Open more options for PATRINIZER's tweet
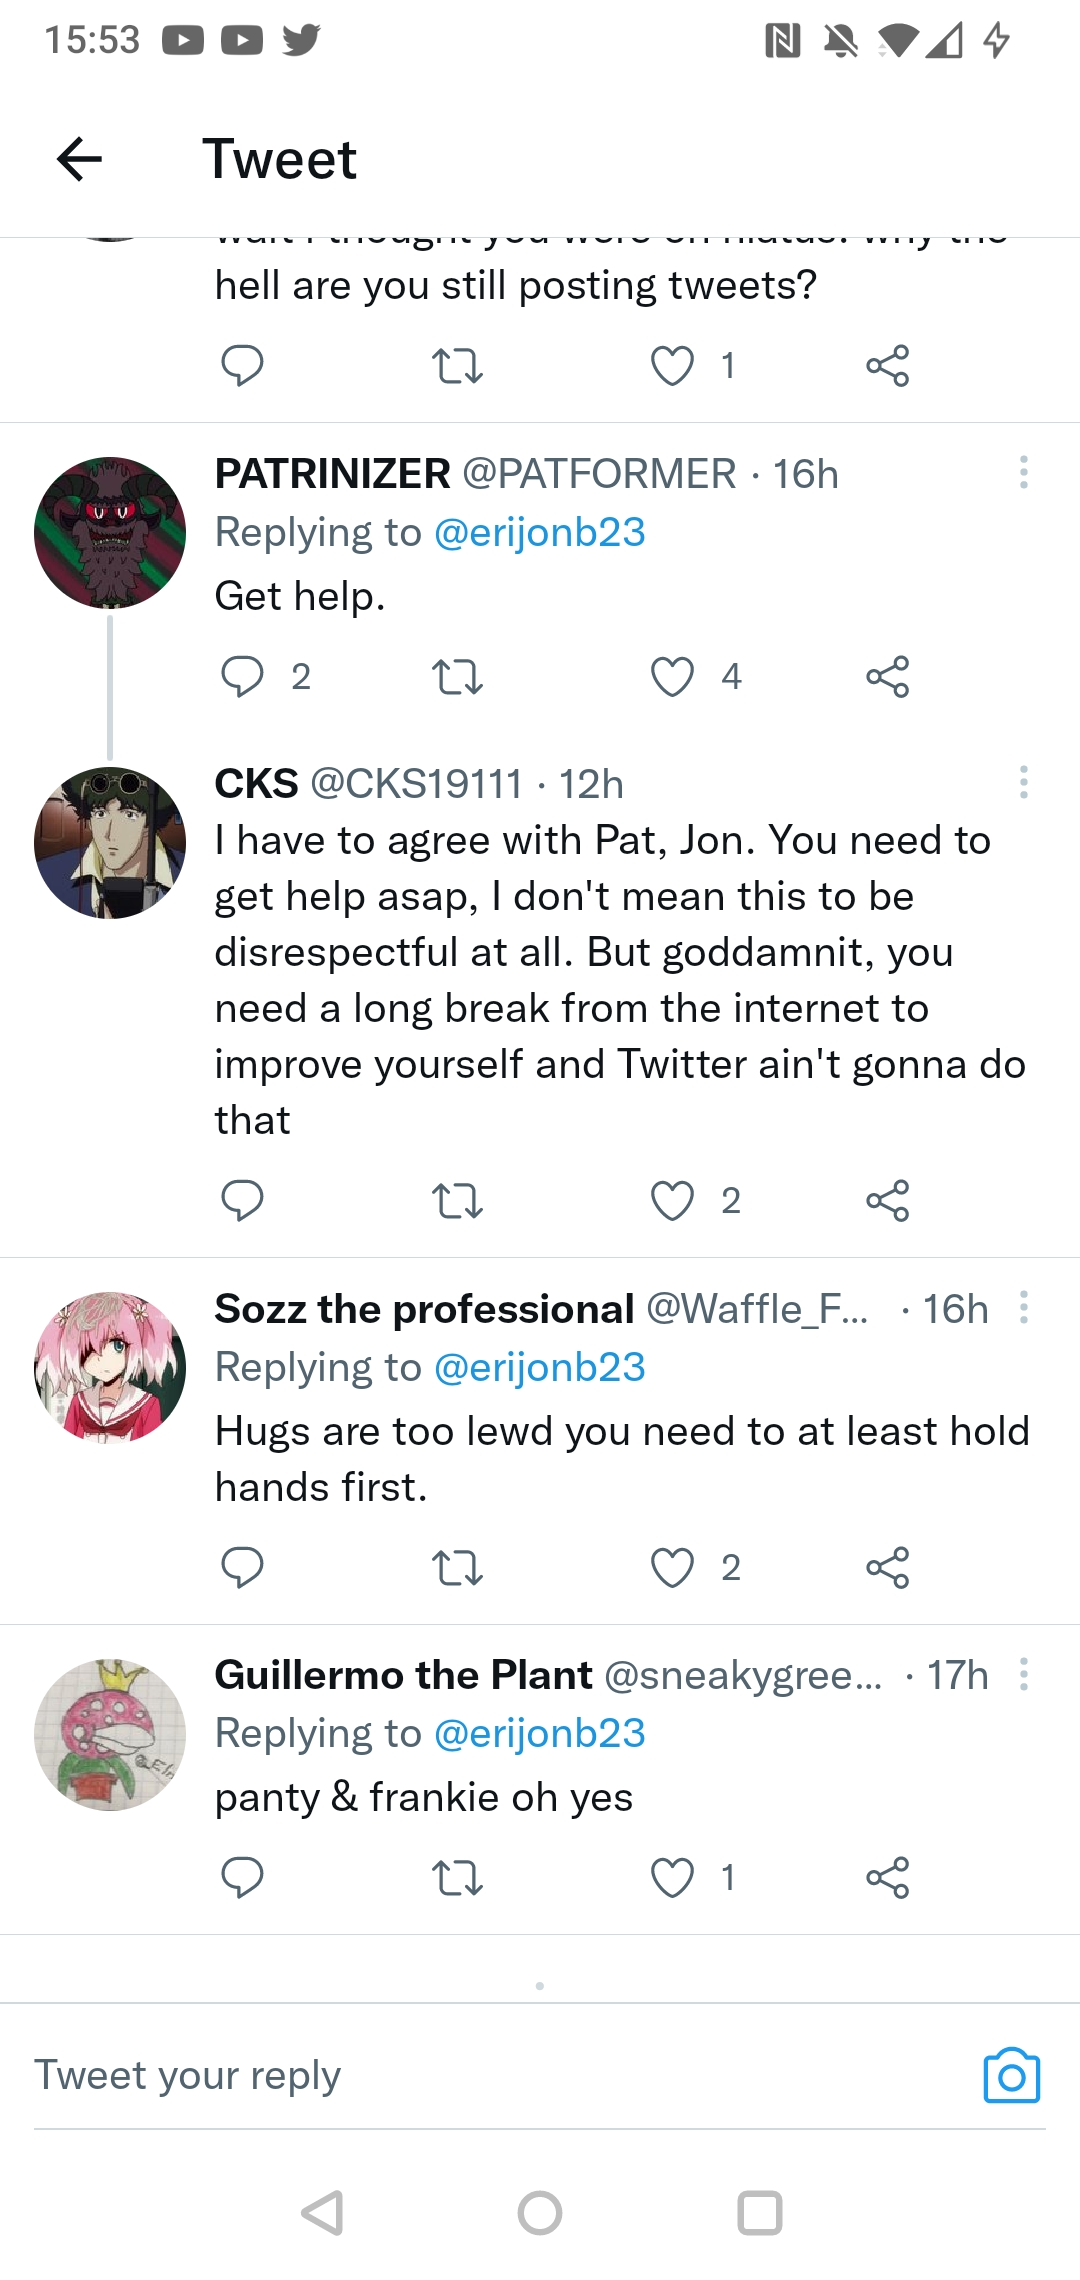This screenshot has height=2280, width=1080. click(1023, 472)
